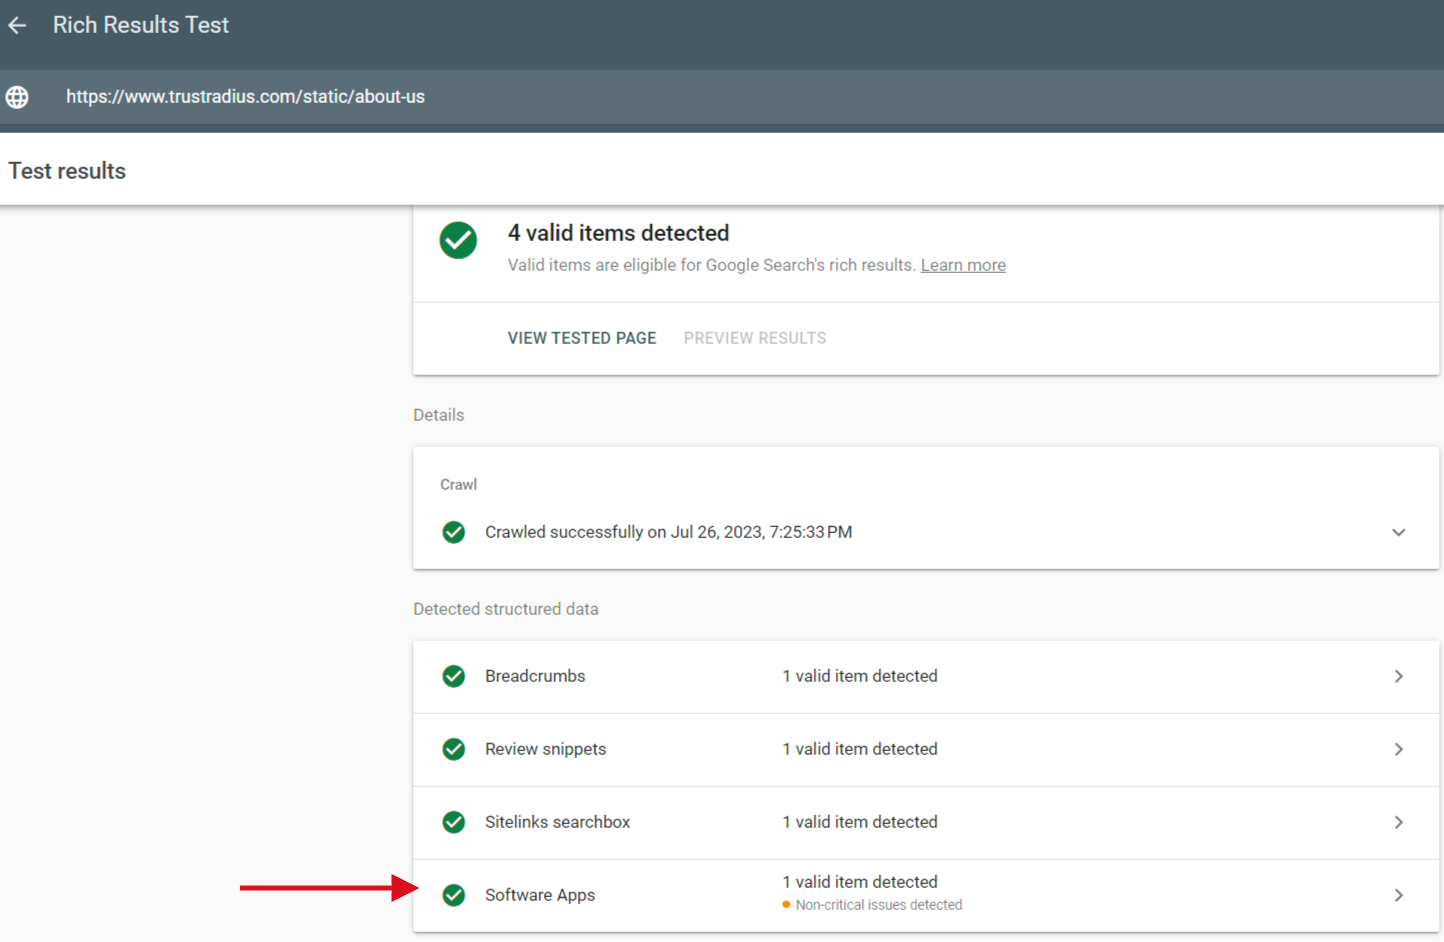Select the Breadcrumbs structured data label
1444x942 pixels.
click(x=535, y=676)
